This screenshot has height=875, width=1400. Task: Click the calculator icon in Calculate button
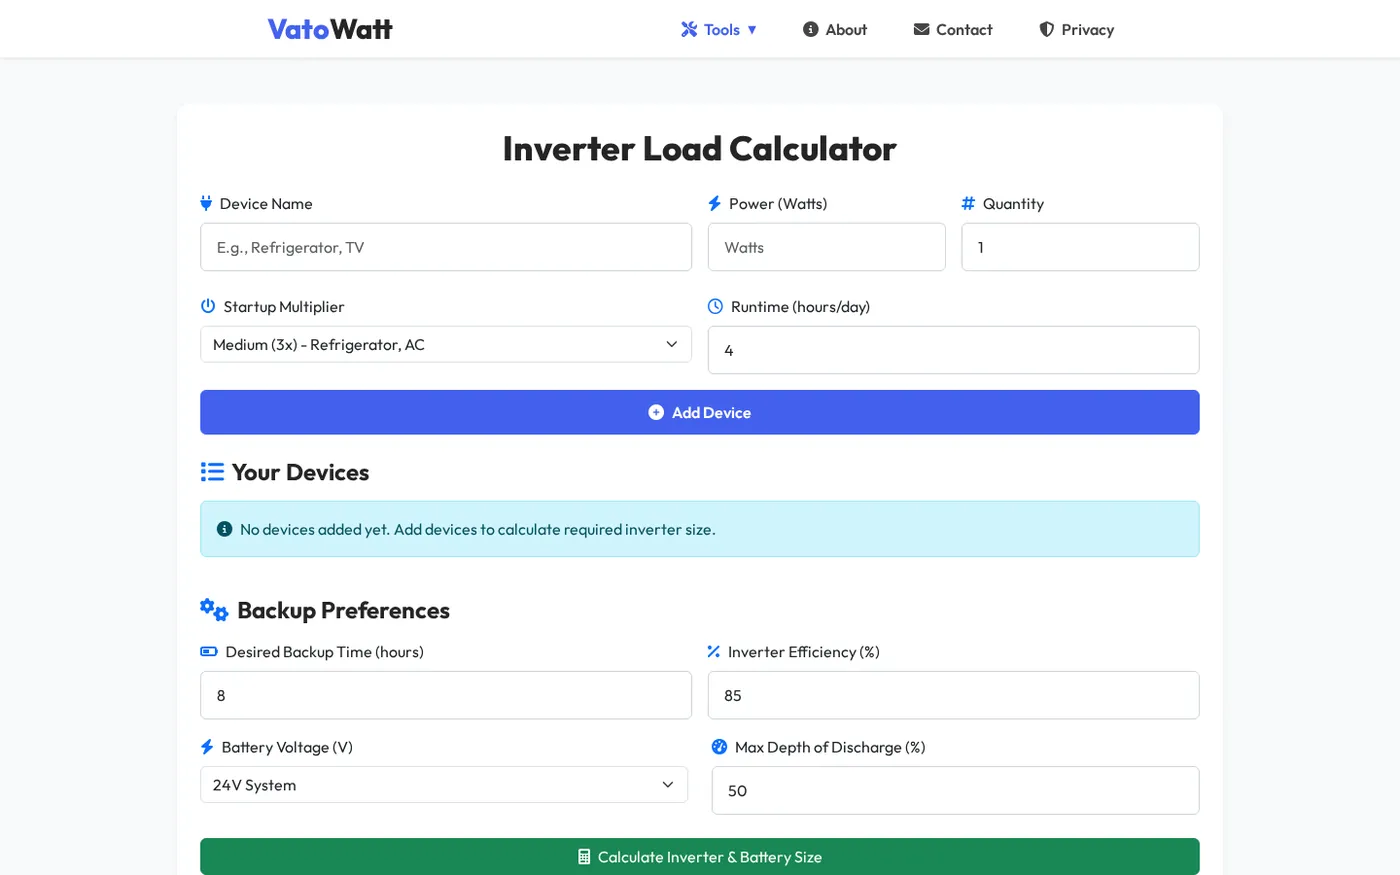pos(584,857)
